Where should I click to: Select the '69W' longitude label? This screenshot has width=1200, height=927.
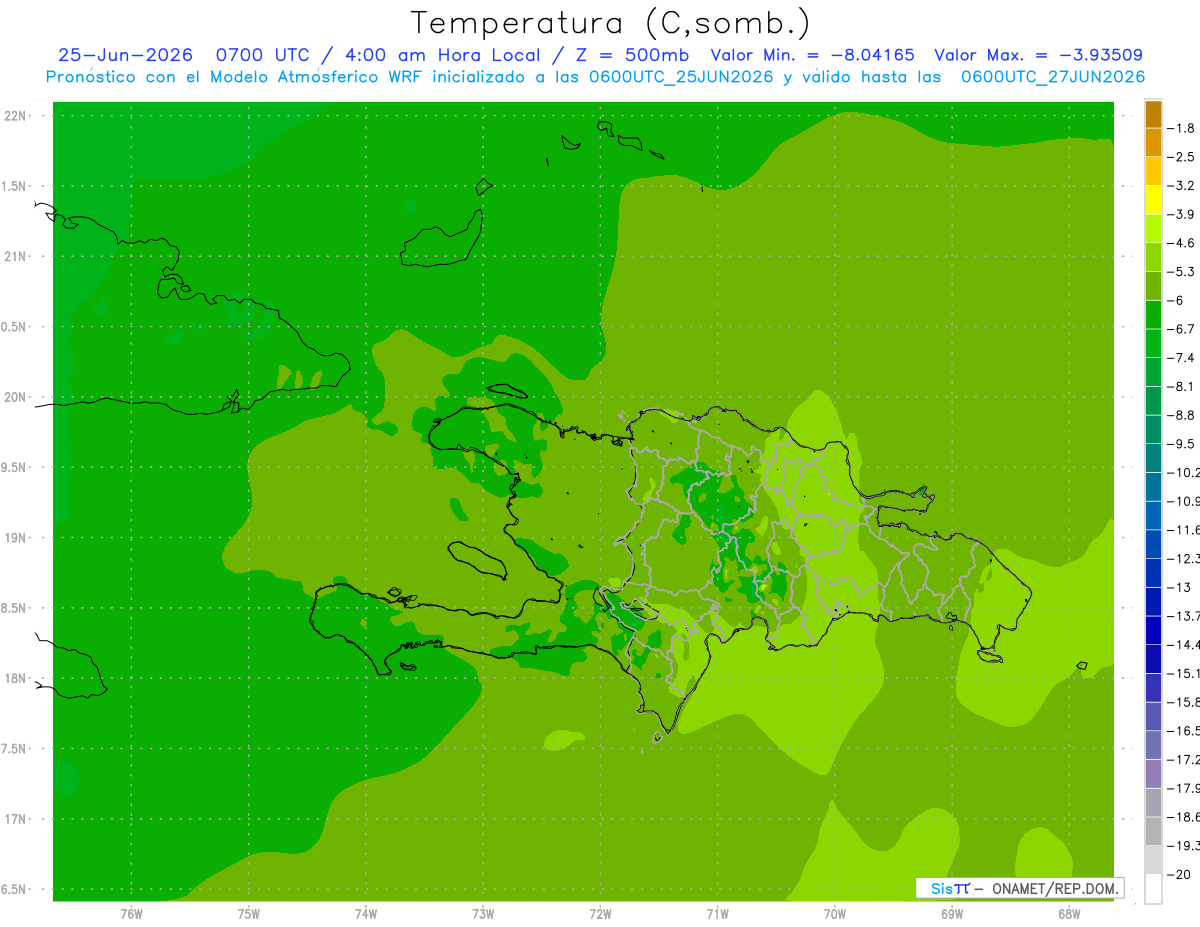point(951,915)
